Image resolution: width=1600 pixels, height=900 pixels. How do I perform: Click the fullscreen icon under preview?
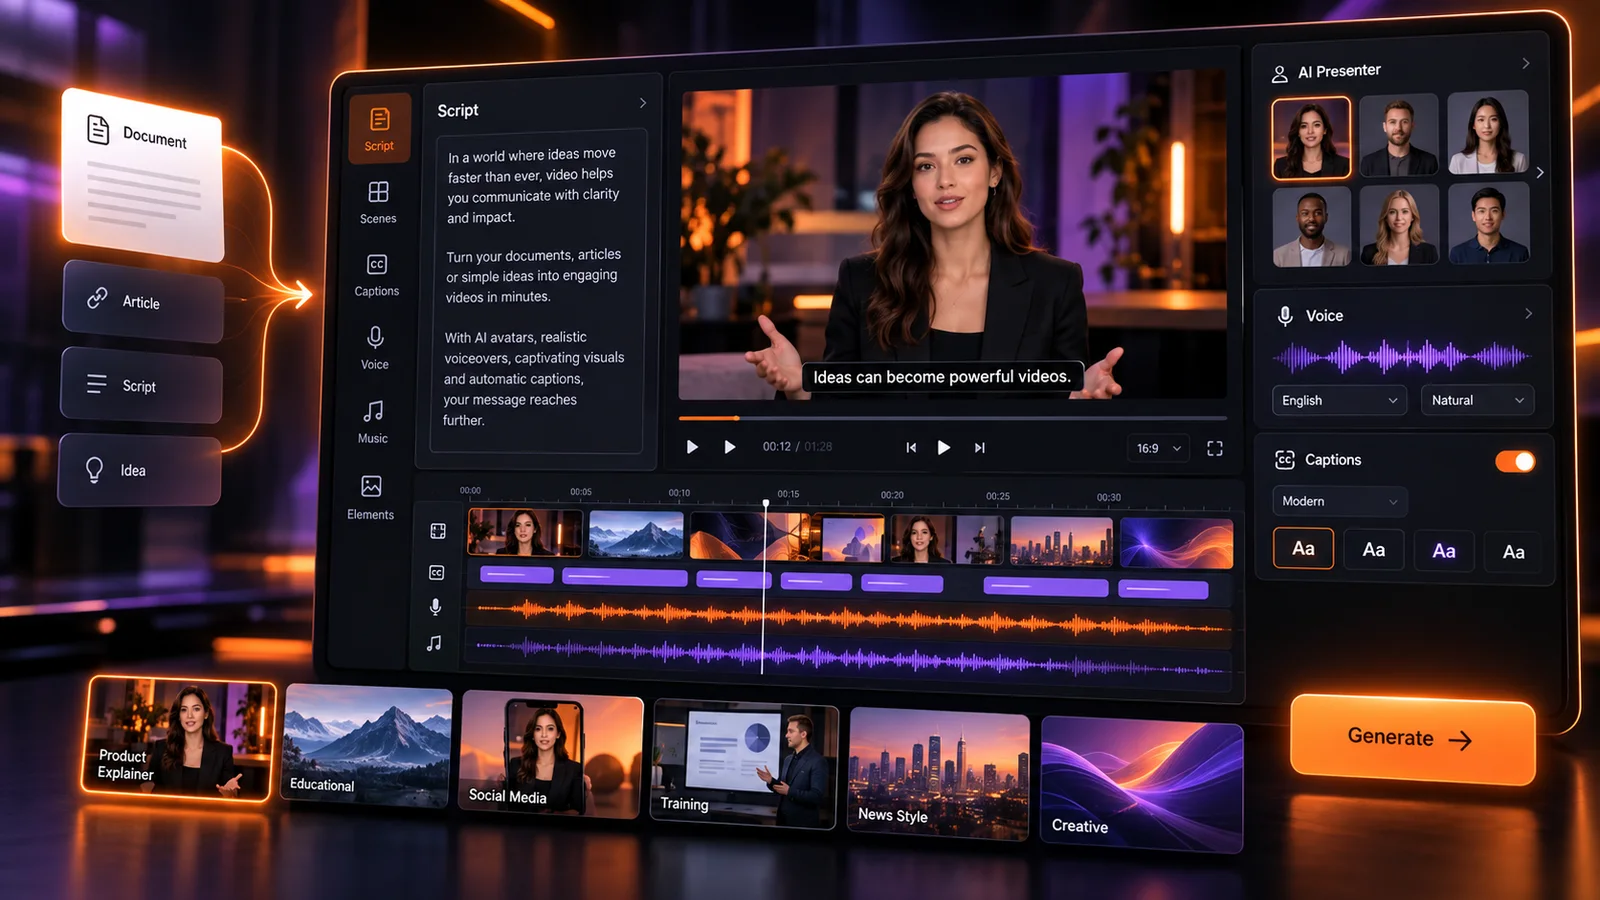click(x=1215, y=448)
